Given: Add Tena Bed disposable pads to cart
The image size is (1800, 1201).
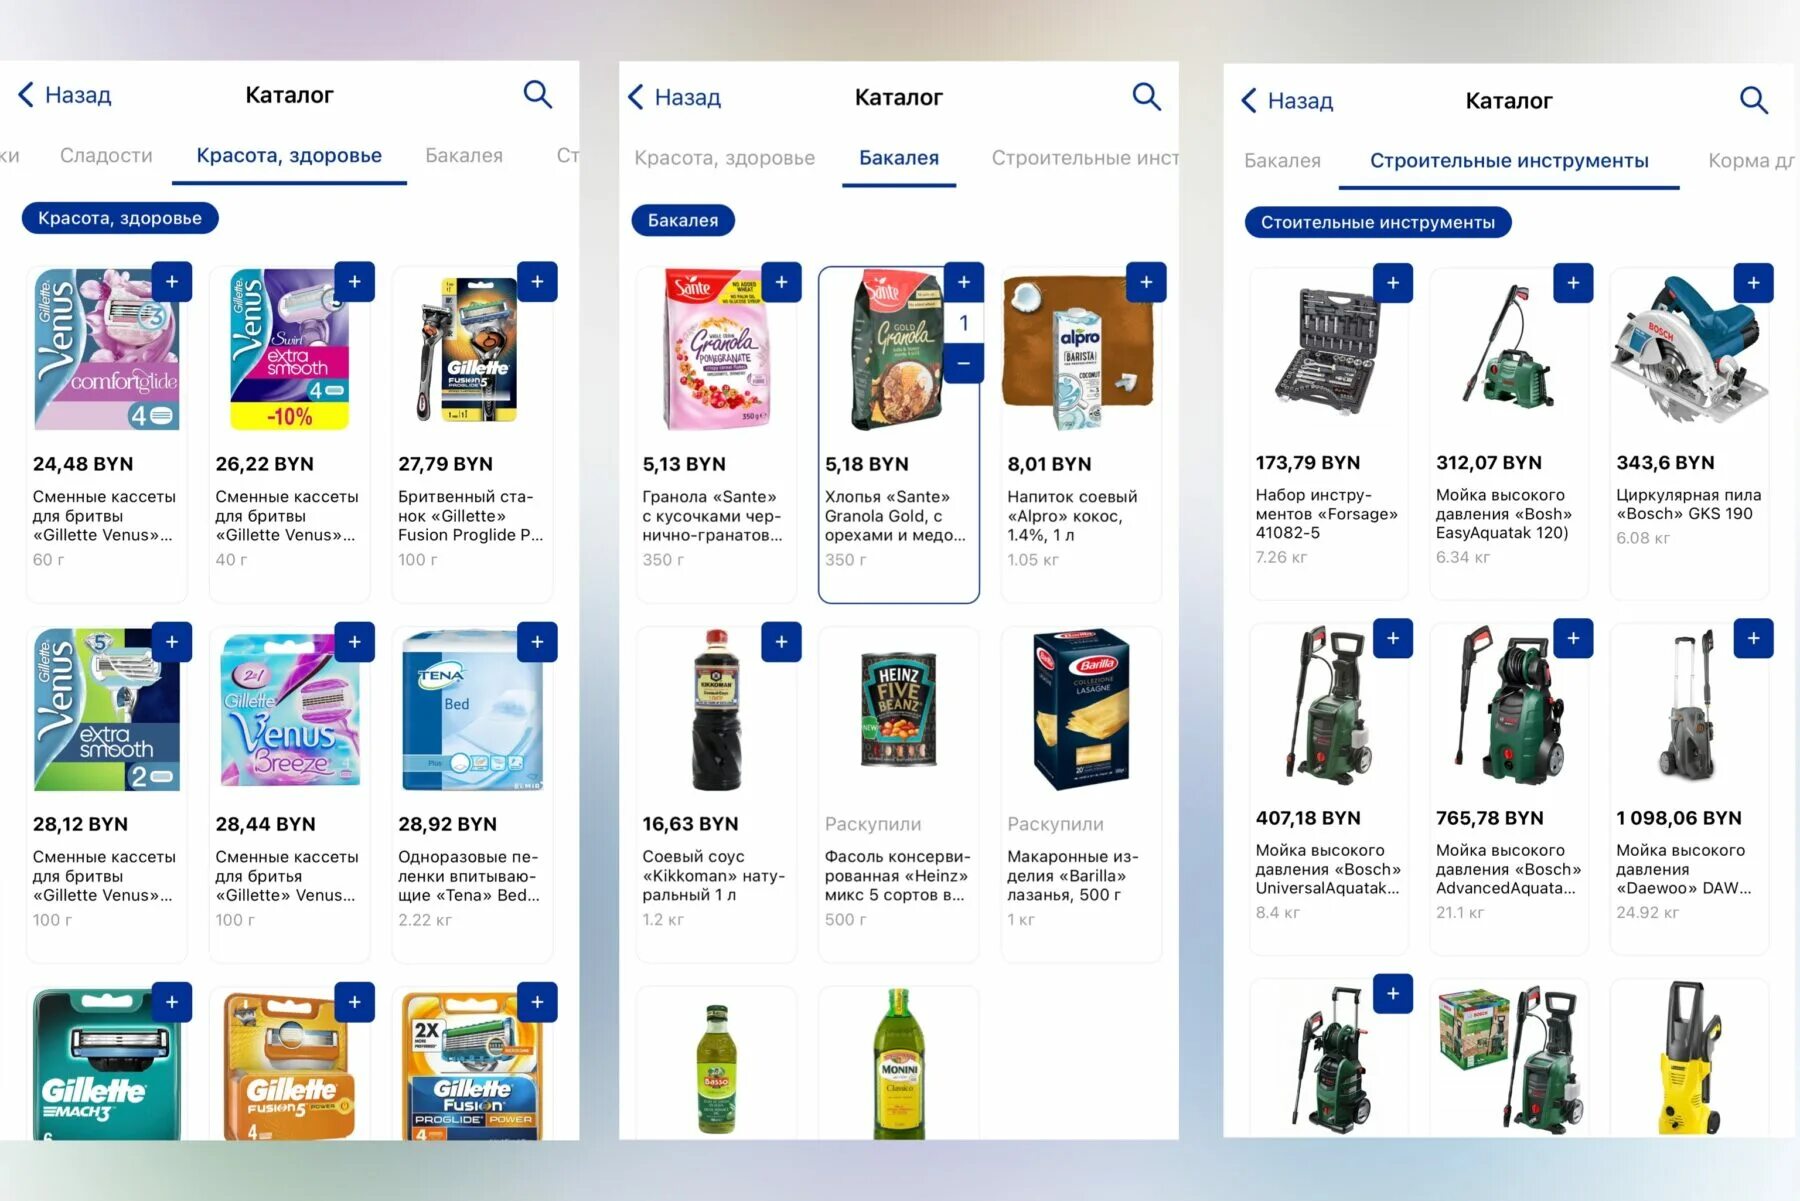Looking at the screenshot, I should point(537,642).
